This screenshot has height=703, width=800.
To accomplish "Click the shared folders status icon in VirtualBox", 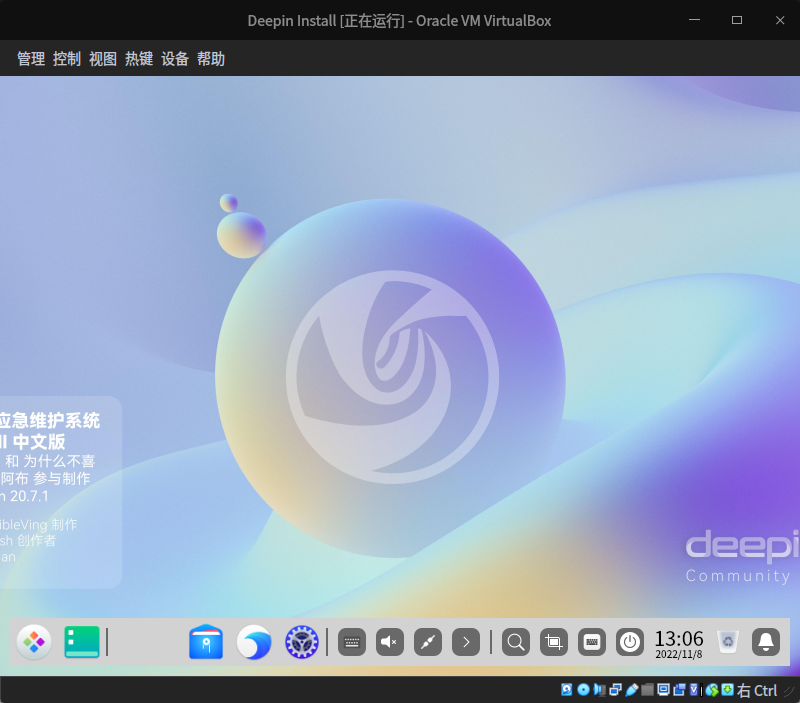I will click(647, 690).
